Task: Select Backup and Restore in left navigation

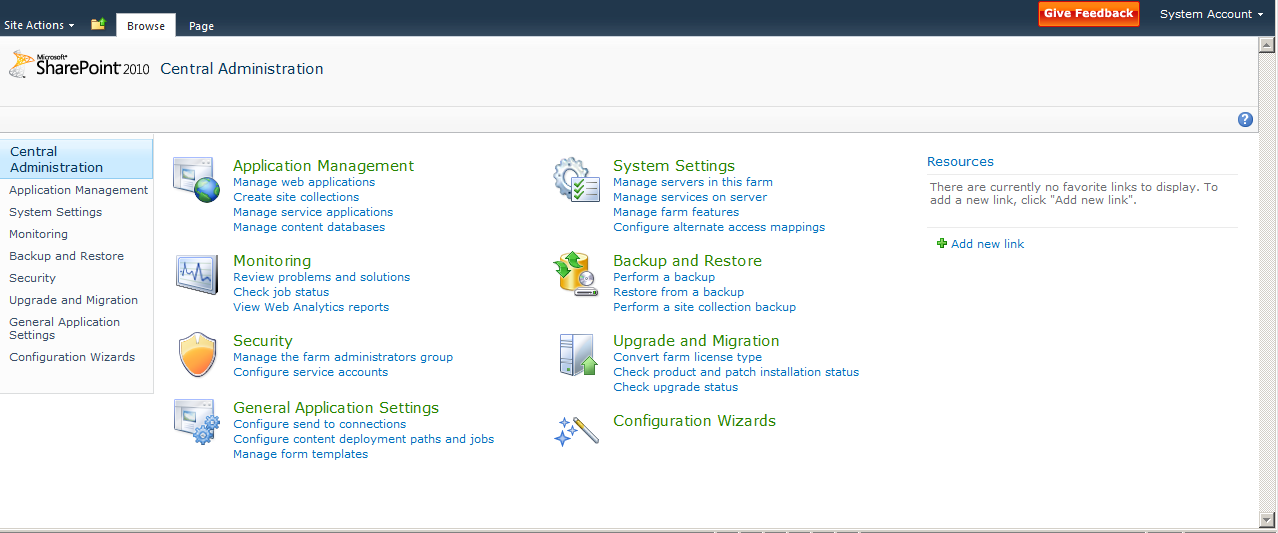Action: (66, 256)
